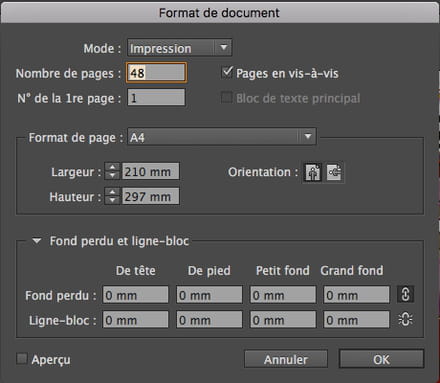
Task: Collapse the Fond perdu et ligne-bloc section
Action: pos(37,241)
